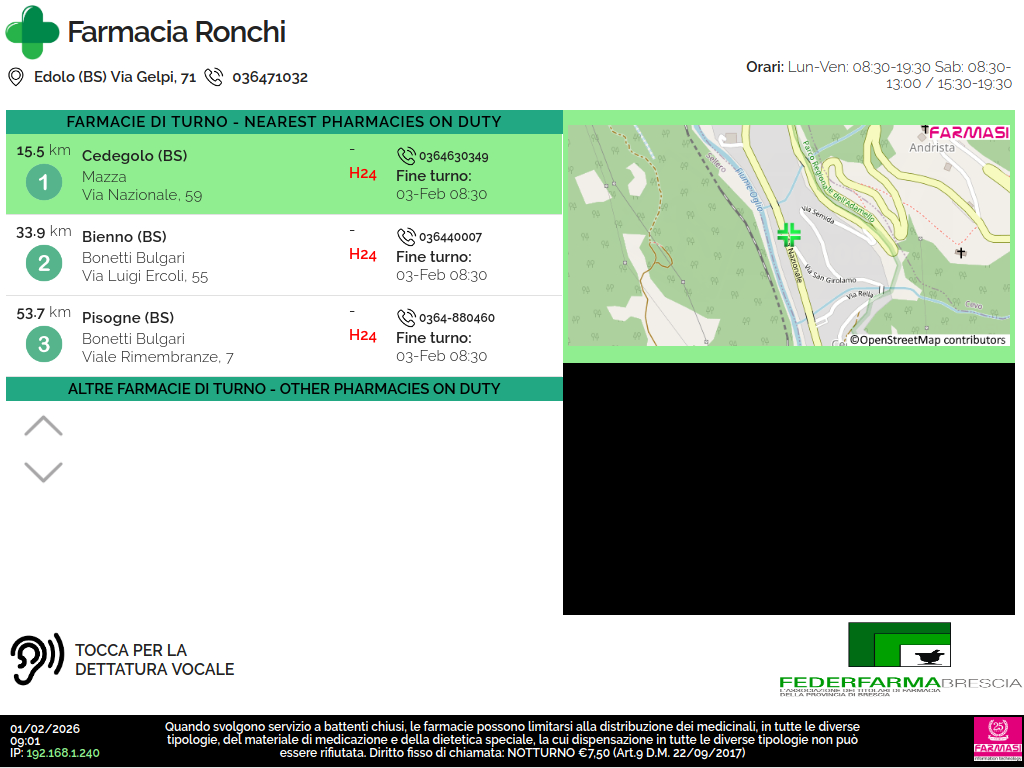Click the pink Farmasi logo in footer
Image resolution: width=1024 pixels, height=768 pixels.
[995, 738]
